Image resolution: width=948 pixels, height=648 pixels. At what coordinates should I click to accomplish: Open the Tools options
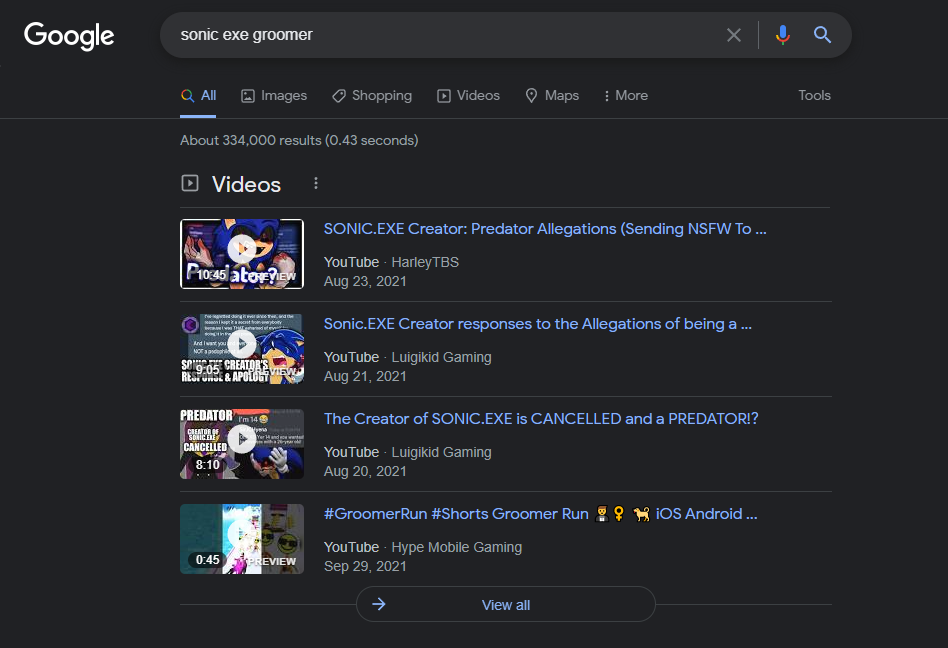click(814, 96)
